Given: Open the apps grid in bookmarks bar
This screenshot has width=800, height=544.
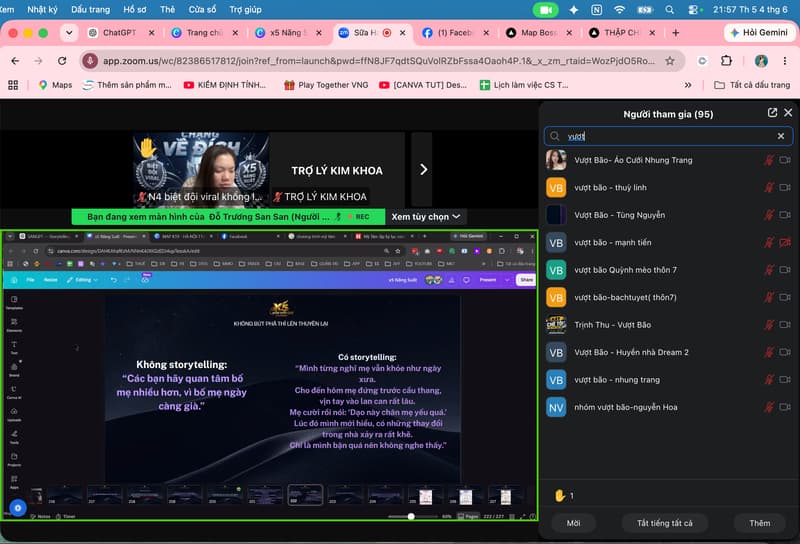Looking at the screenshot, I should point(13,85).
